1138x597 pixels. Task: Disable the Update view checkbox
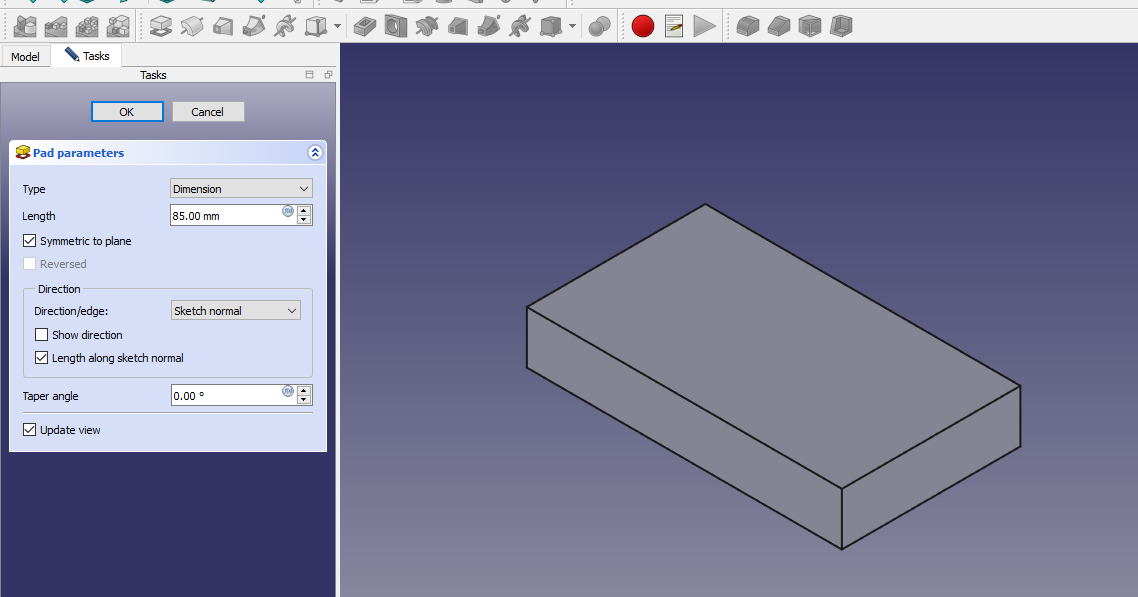coord(30,430)
